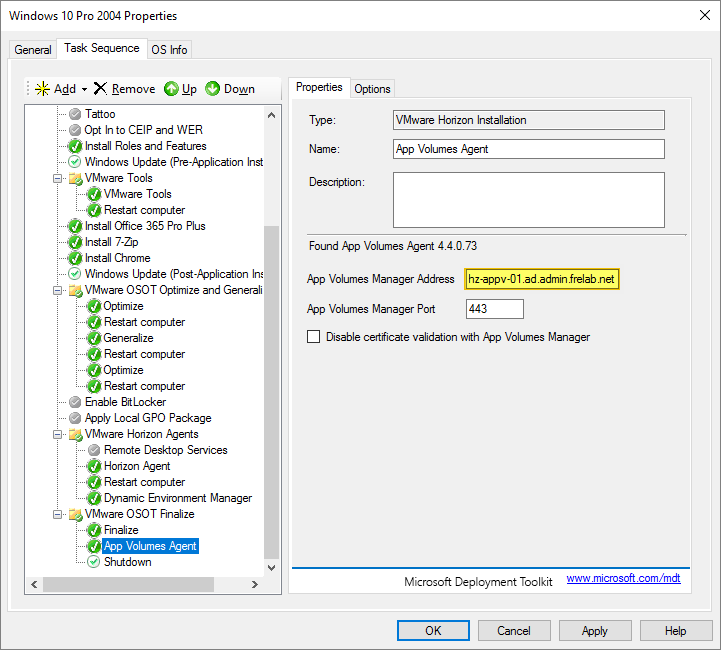This screenshot has height=650, width=721.
Task: Select the Shutdown step in tree
Action: pos(127,562)
